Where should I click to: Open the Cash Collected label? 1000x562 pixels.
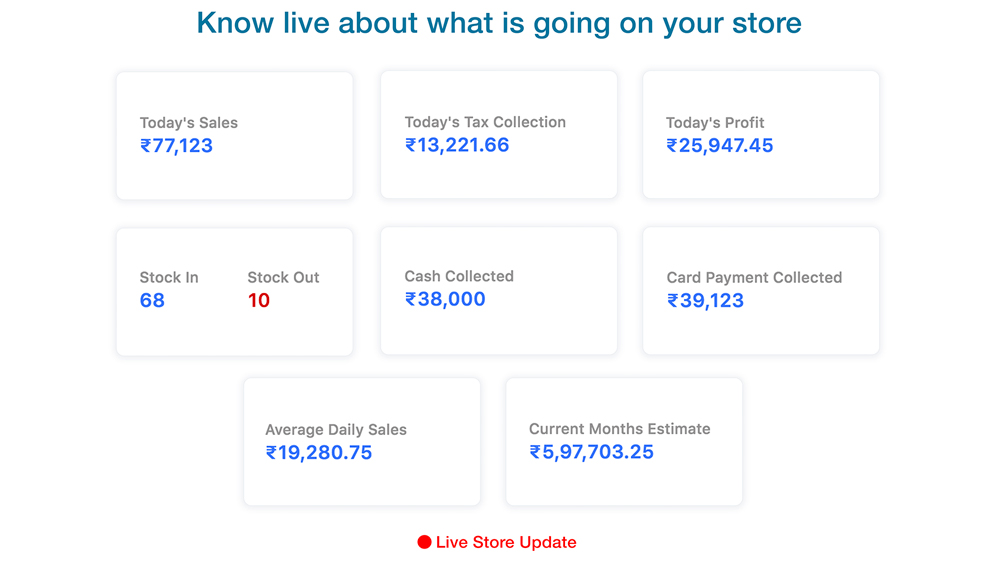(x=459, y=276)
